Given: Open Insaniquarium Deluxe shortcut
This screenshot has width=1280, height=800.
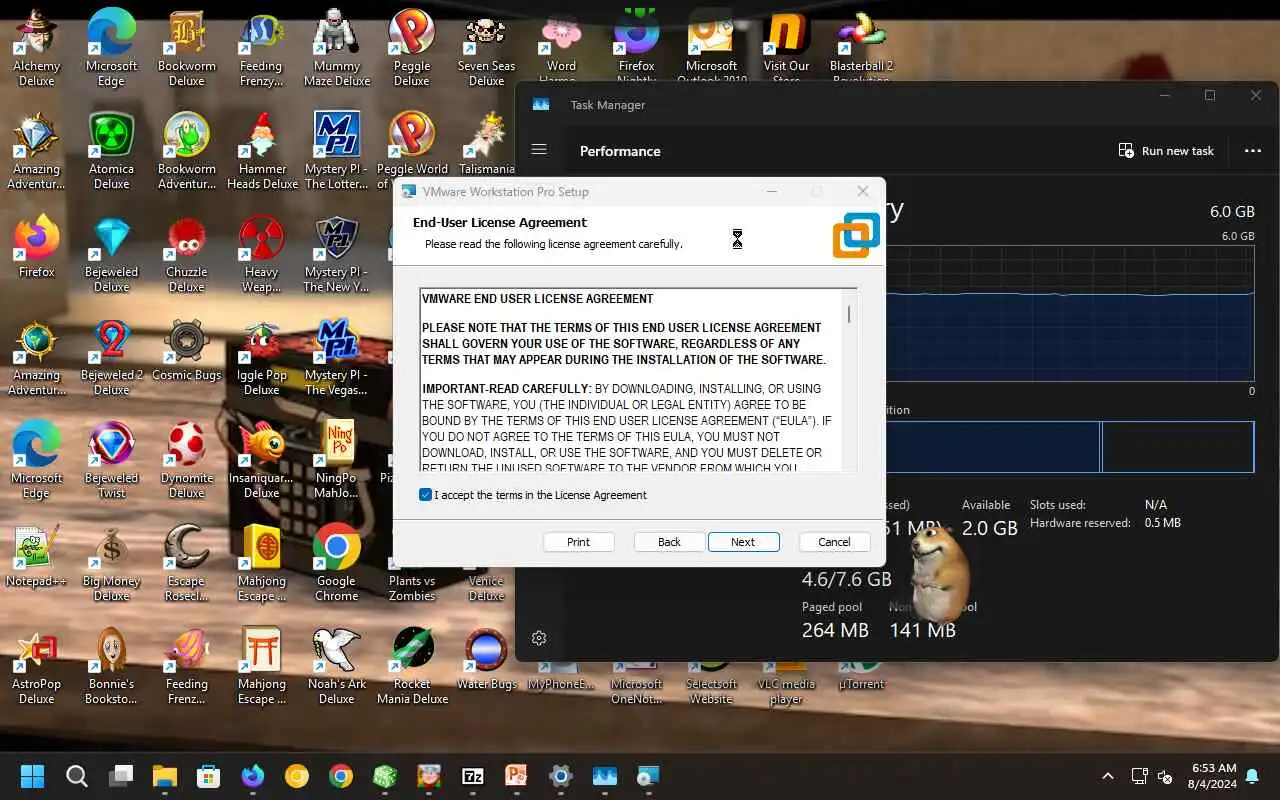Looking at the screenshot, I should [x=261, y=460].
